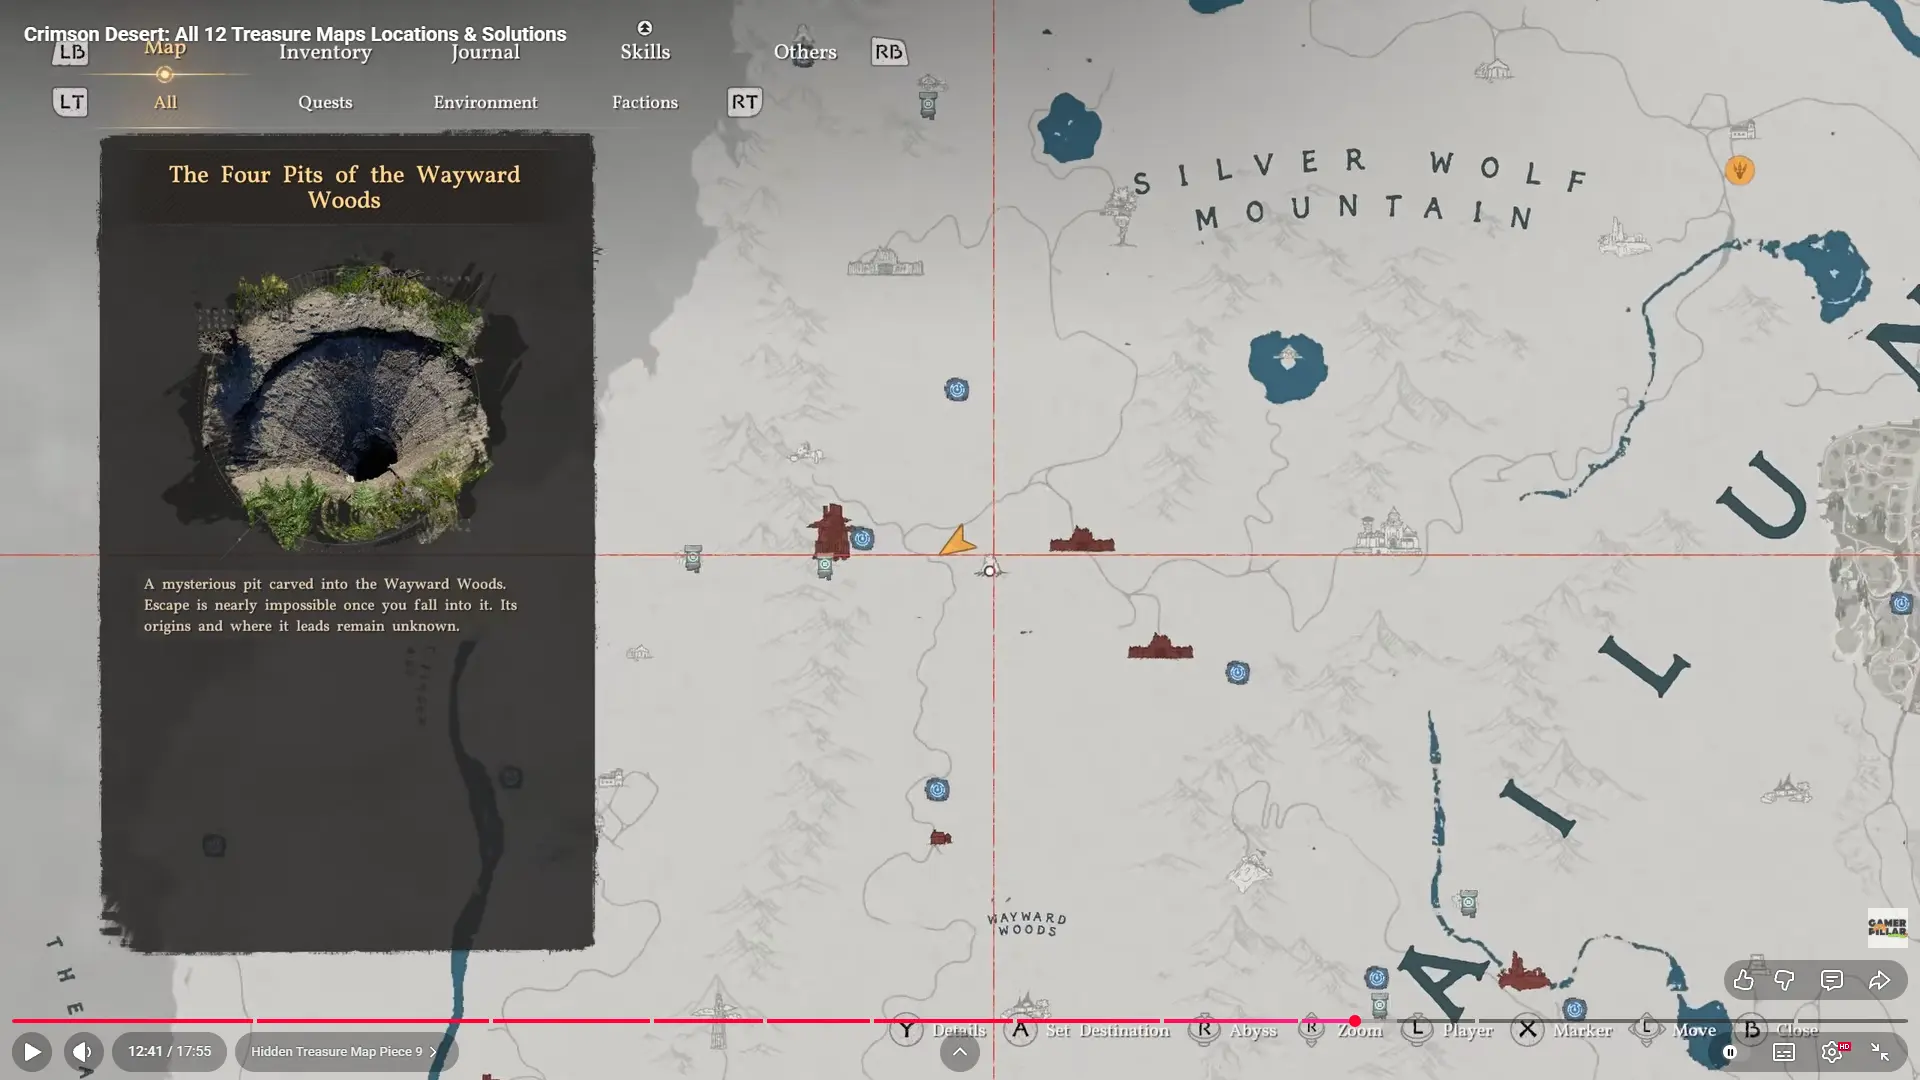The image size is (1920, 1080).
Task: Expand chapter 'Hidden Treasure Map Piece 9'
Action: point(344,1052)
